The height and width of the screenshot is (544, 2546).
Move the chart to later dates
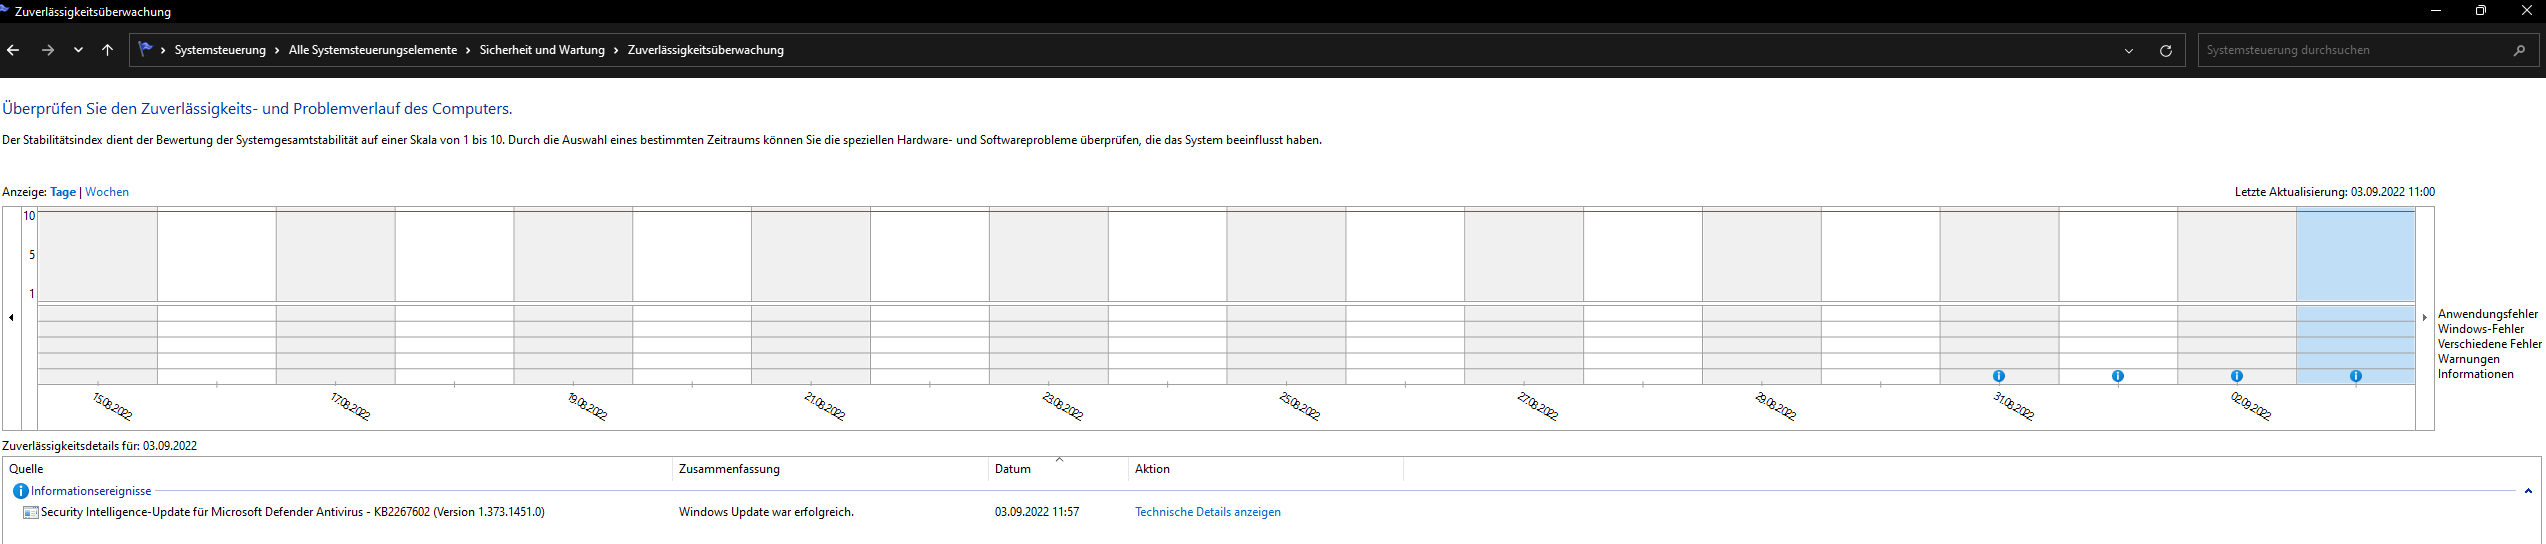pyautogui.click(x=2425, y=317)
